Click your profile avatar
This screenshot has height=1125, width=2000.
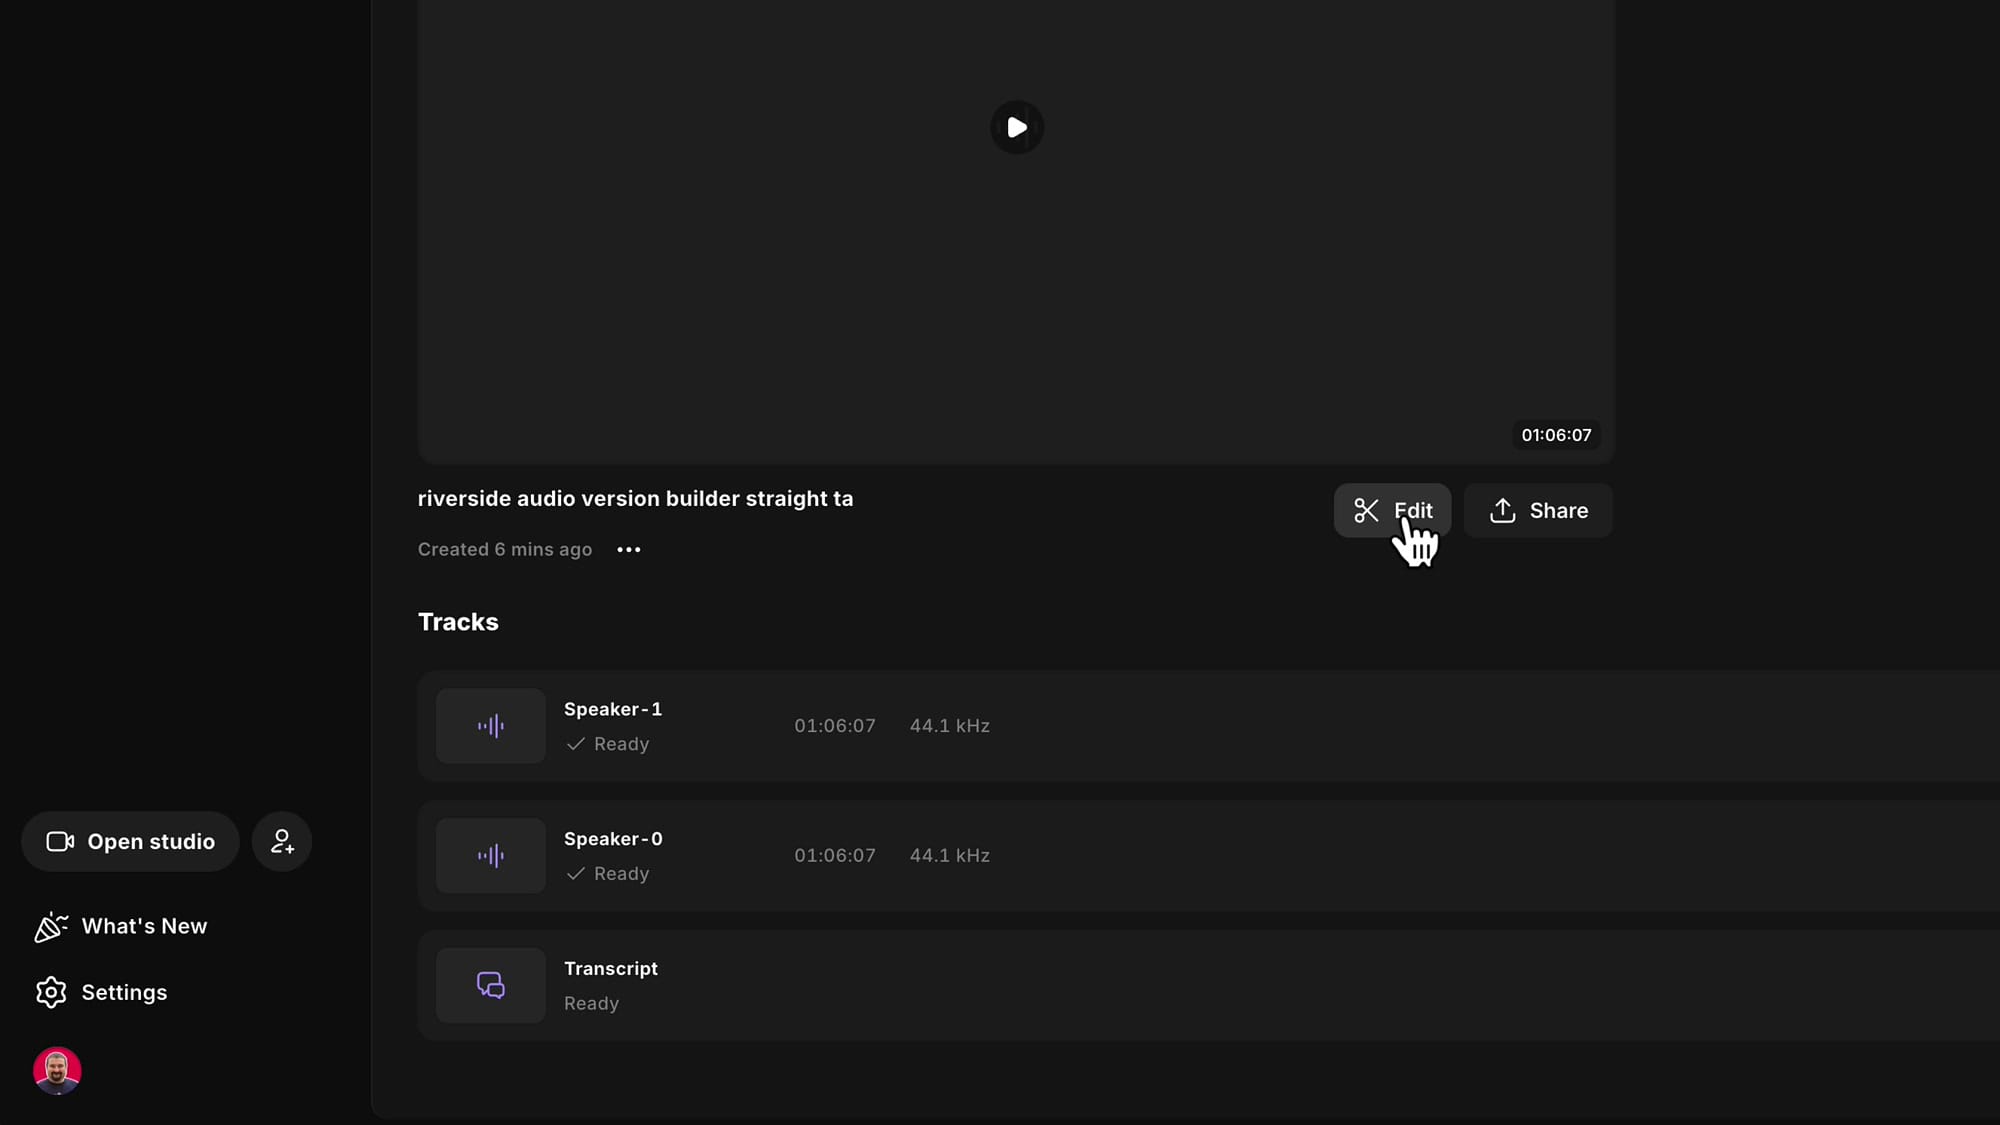point(57,1070)
